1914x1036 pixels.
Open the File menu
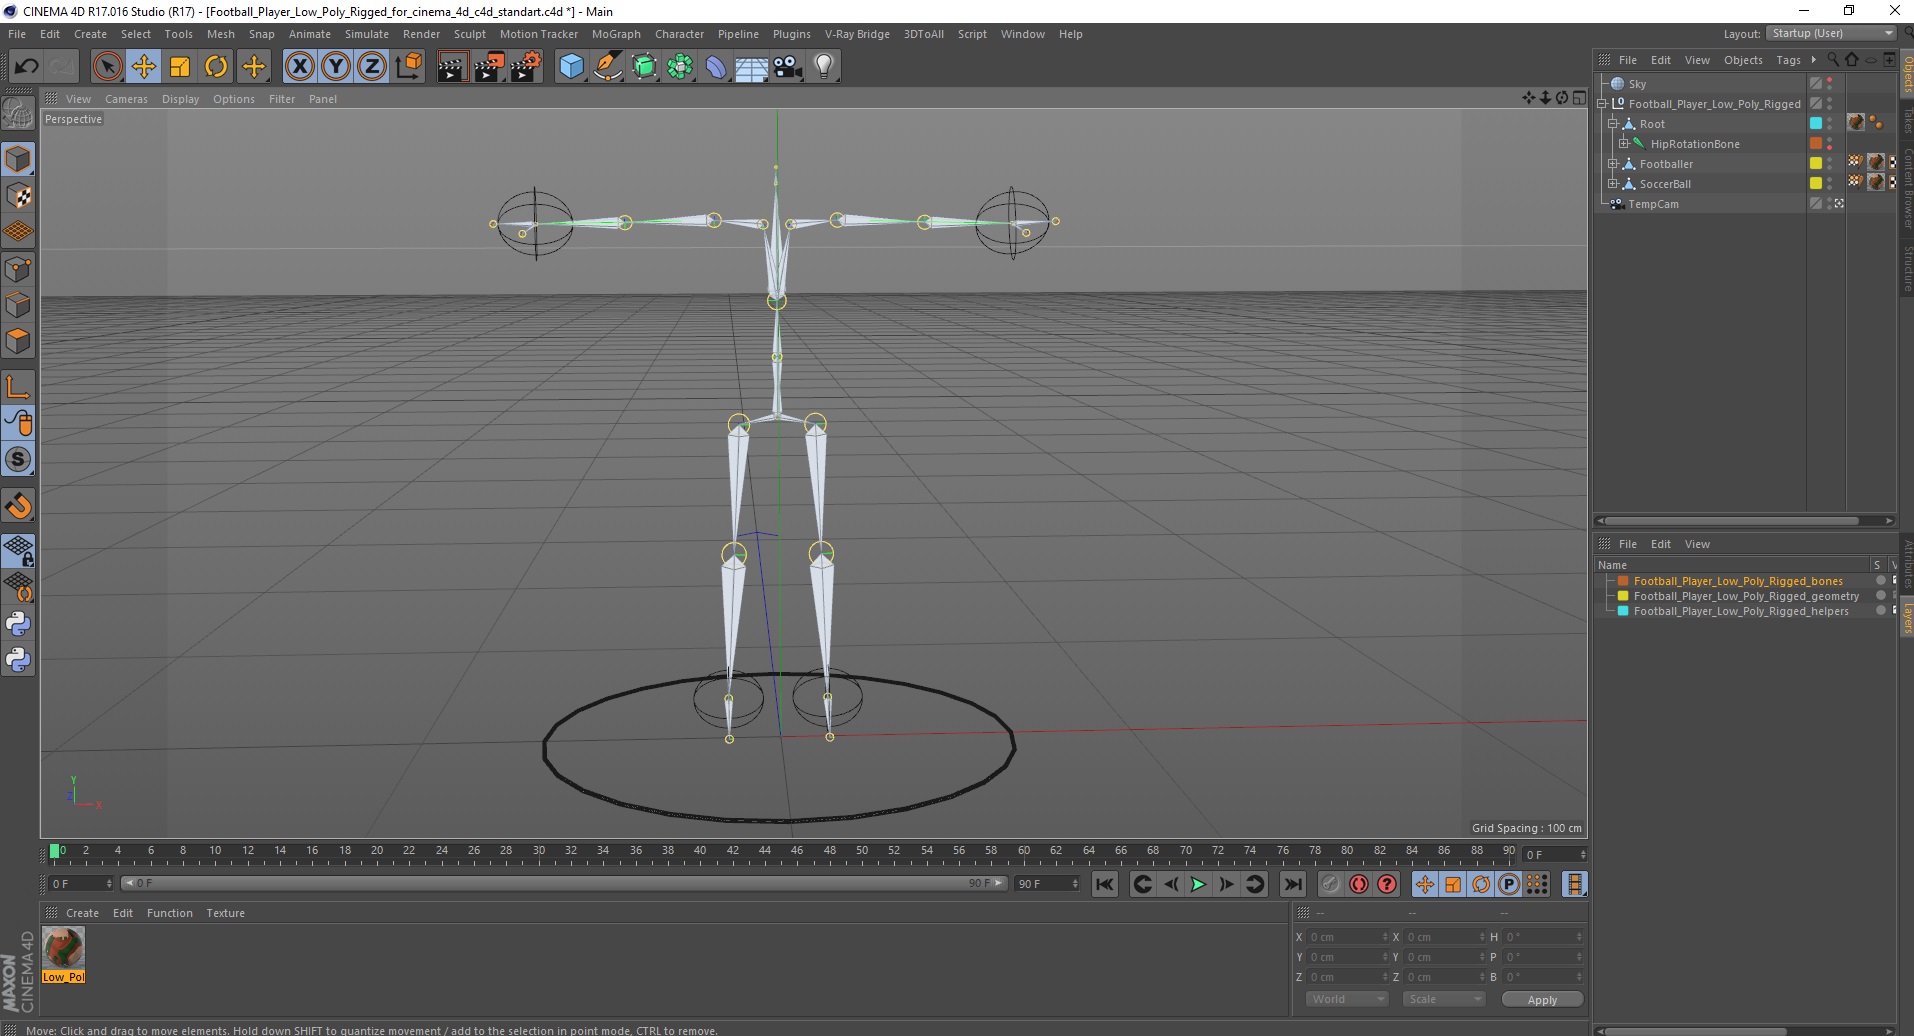[17, 34]
